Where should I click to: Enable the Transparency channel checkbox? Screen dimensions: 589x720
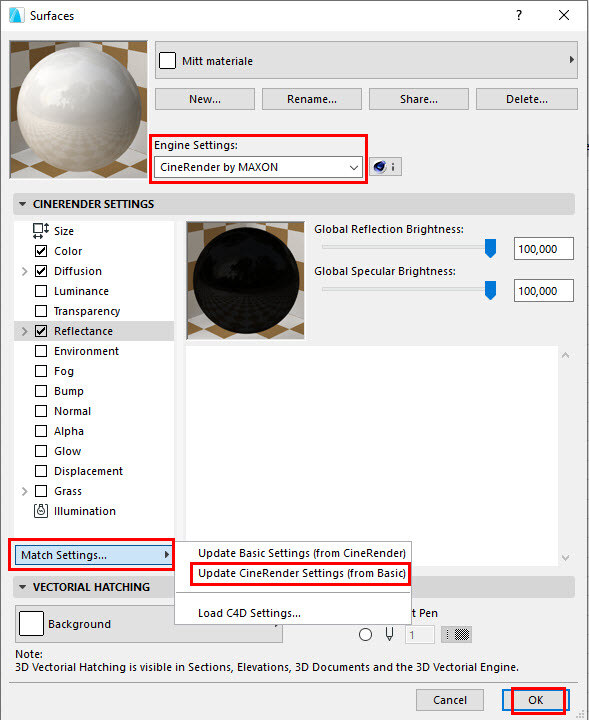[x=41, y=311]
